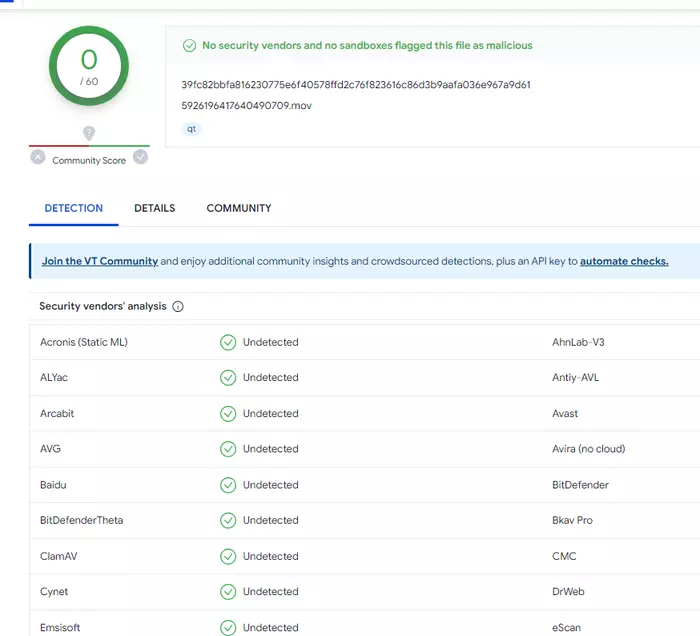Click the Security vendors' analysis info icon

pos(178,307)
